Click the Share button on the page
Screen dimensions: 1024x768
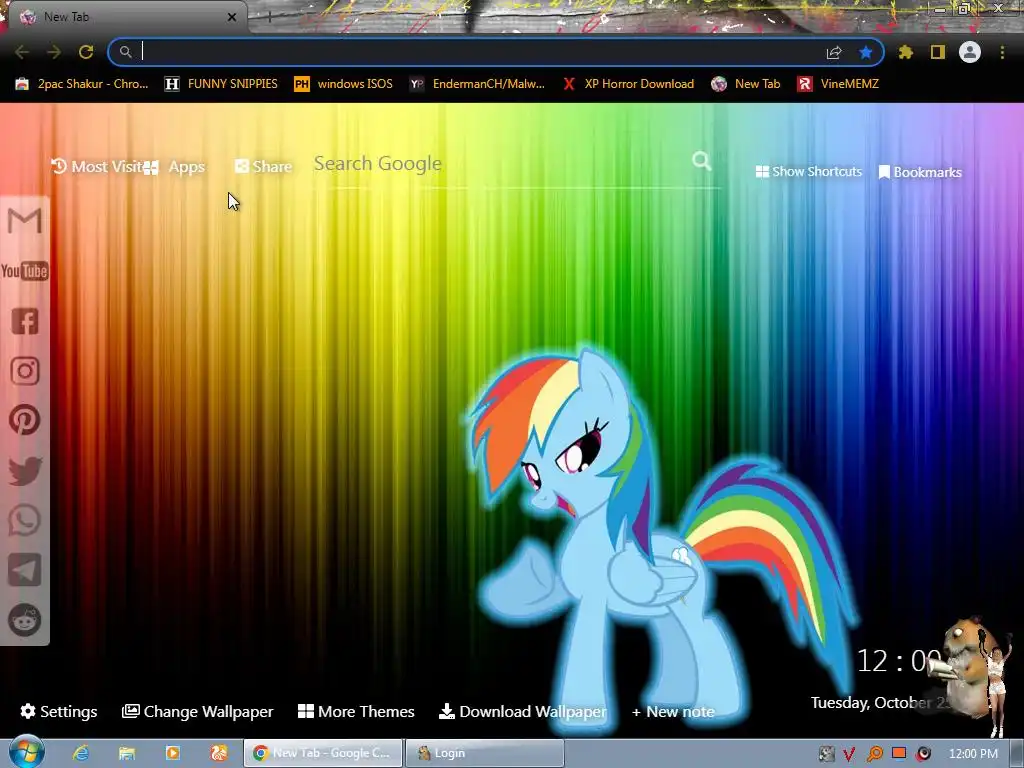pyautogui.click(x=263, y=167)
